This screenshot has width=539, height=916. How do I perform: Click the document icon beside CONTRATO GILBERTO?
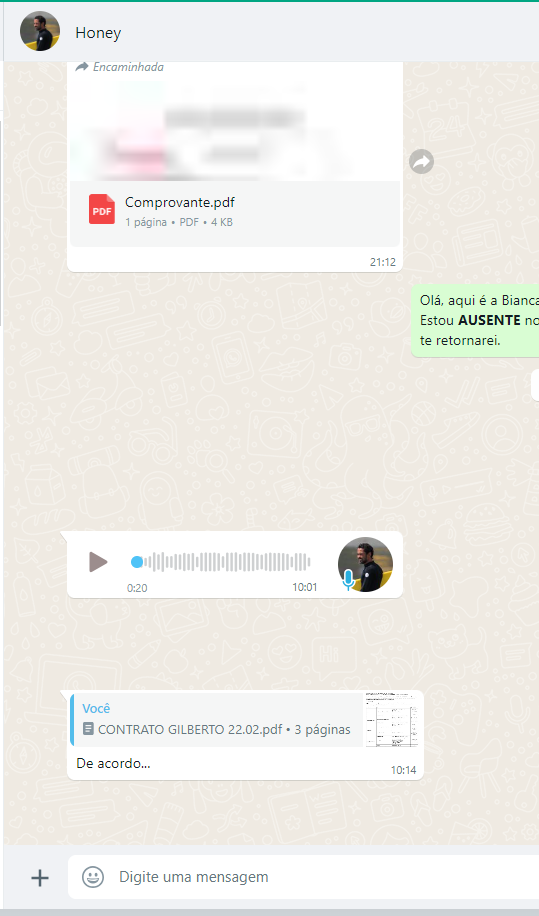(x=88, y=728)
